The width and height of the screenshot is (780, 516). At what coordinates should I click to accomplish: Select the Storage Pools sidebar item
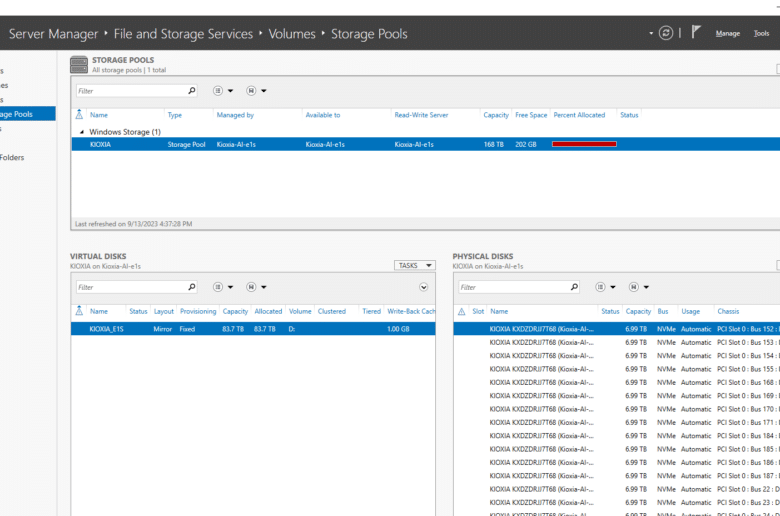pos(27,114)
